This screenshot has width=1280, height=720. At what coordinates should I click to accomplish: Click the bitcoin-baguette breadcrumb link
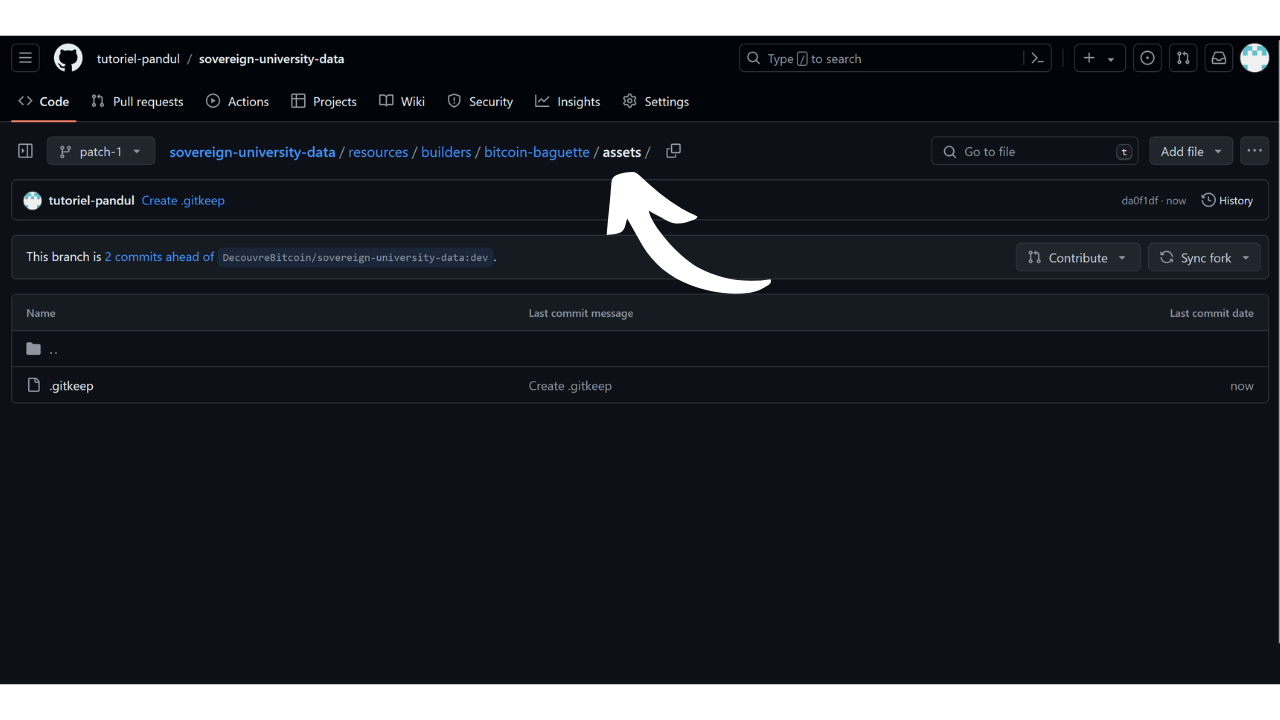pyautogui.click(x=536, y=152)
